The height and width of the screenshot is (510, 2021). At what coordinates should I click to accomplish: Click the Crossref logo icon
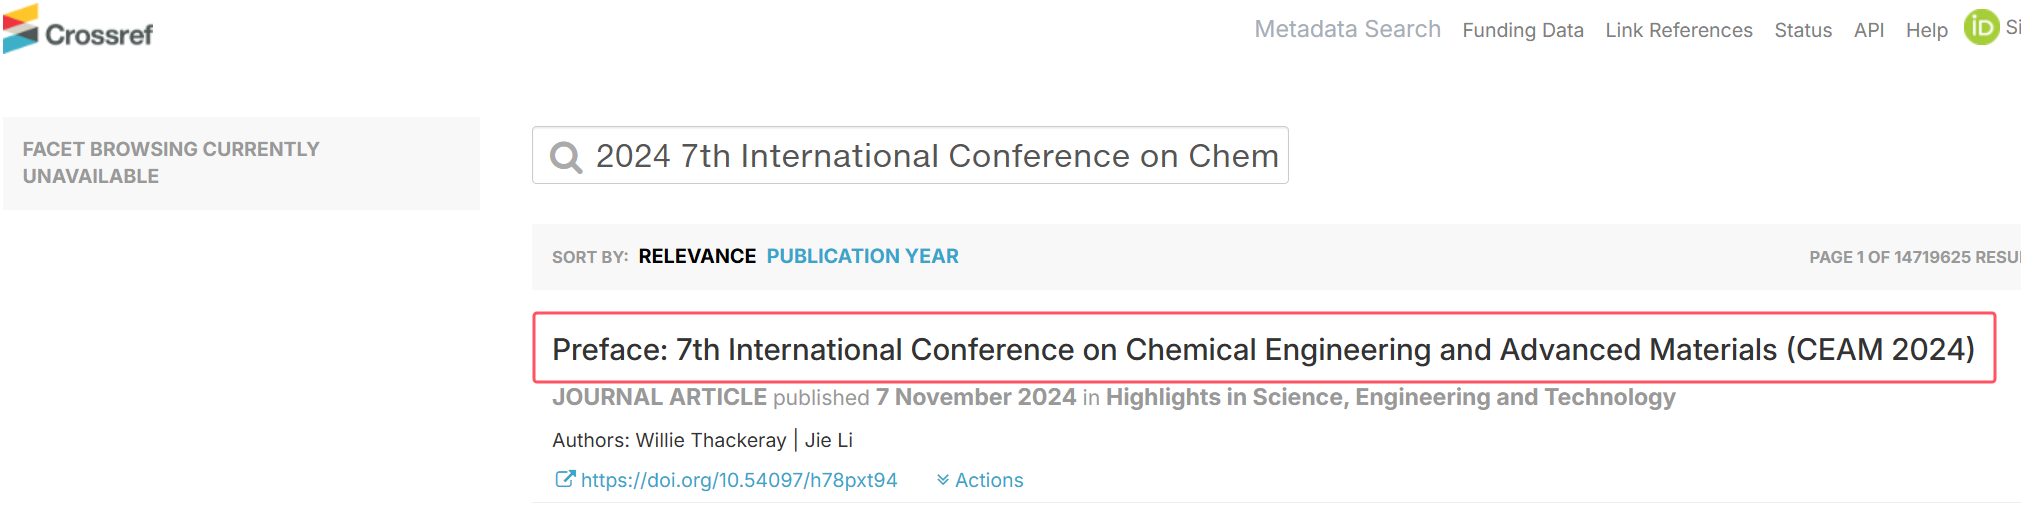point(21,29)
